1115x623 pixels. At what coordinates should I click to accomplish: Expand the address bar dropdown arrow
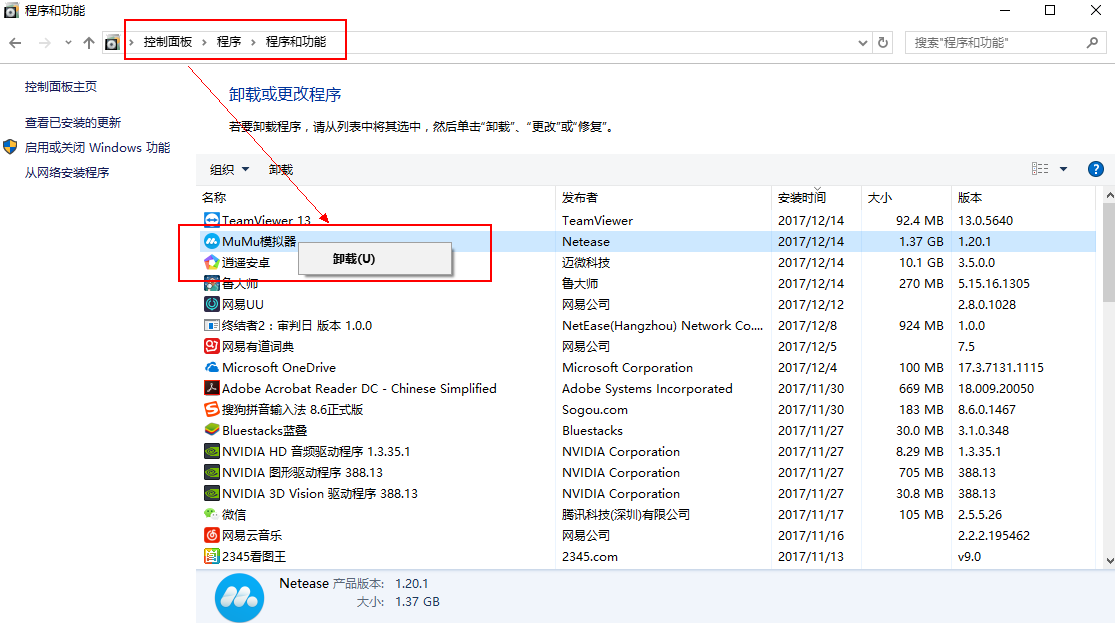pos(862,42)
